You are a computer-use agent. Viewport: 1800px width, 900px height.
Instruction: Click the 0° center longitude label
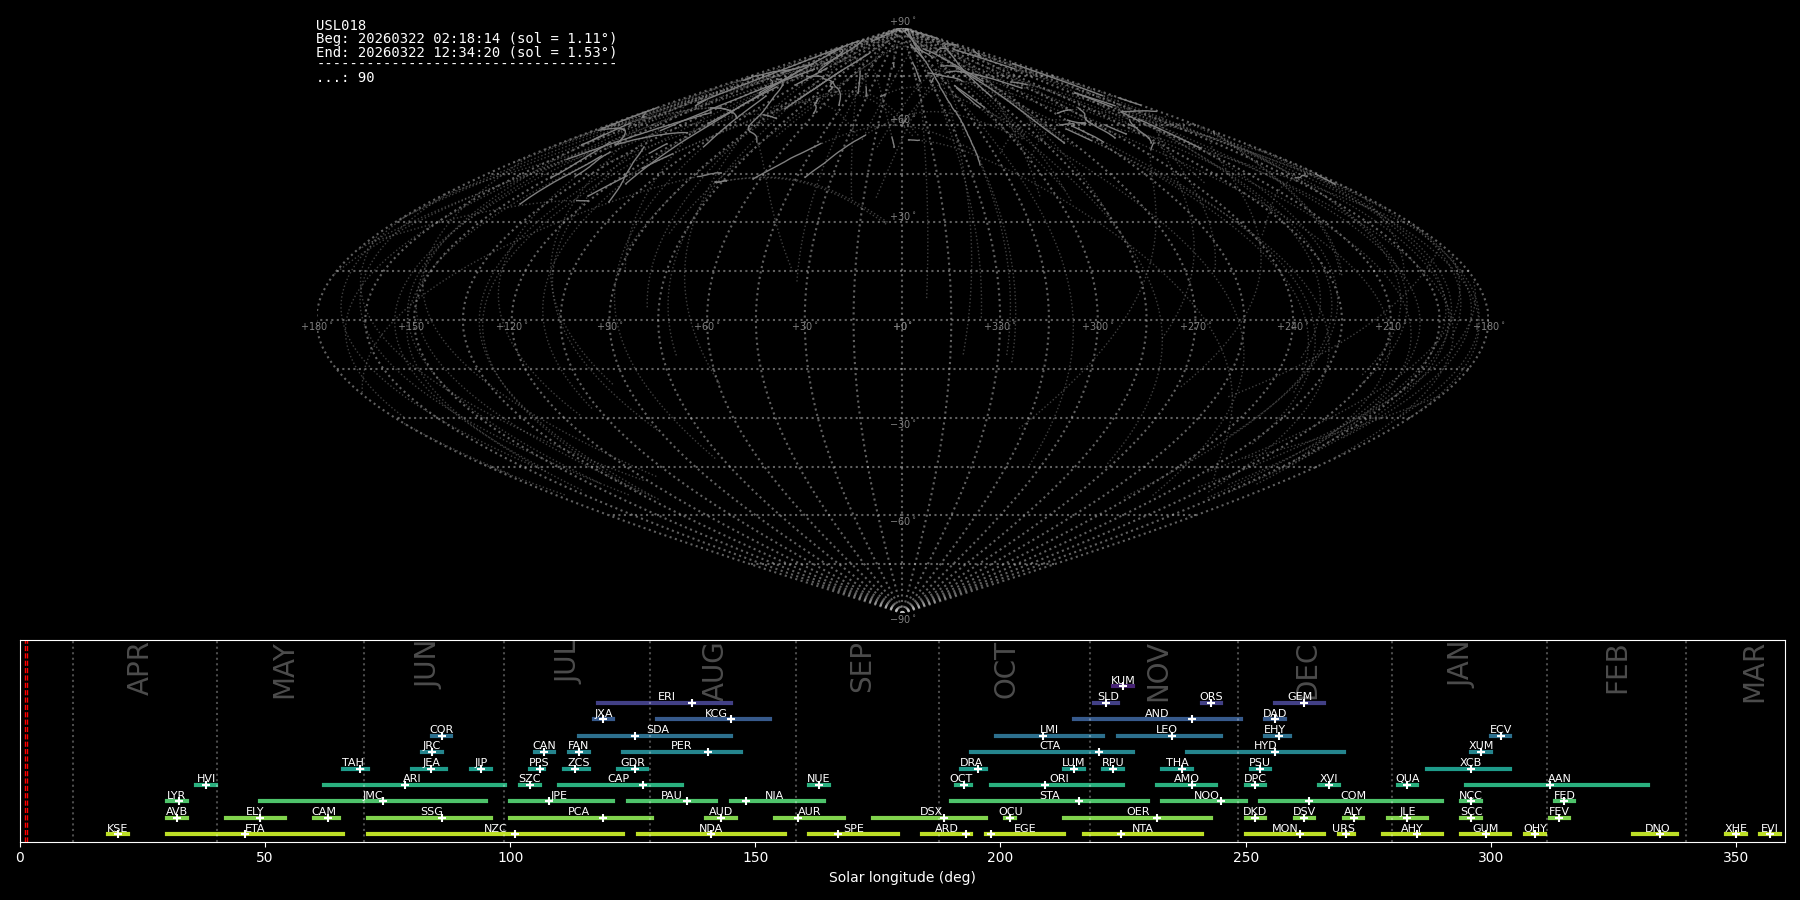(901, 327)
